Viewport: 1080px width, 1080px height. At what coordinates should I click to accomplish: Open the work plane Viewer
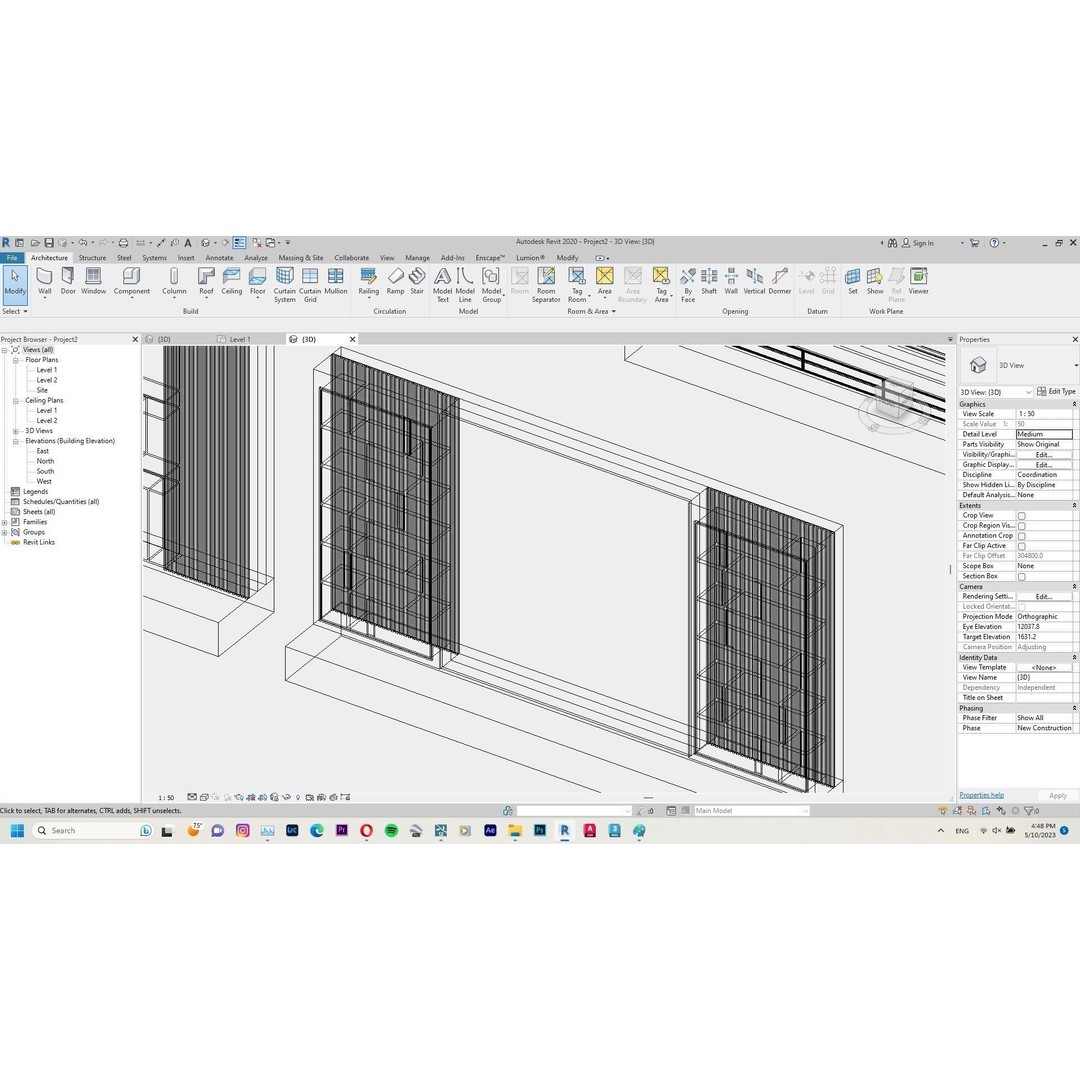918,281
